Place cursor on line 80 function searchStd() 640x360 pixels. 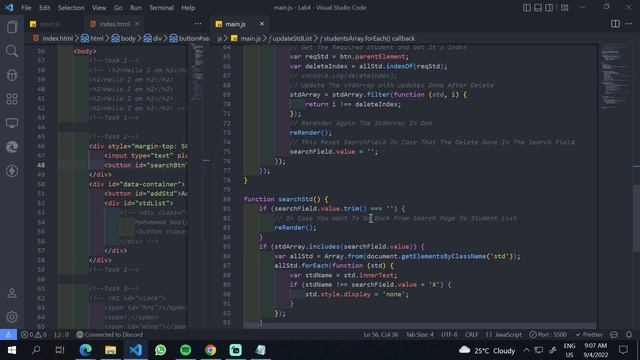click(x=286, y=199)
